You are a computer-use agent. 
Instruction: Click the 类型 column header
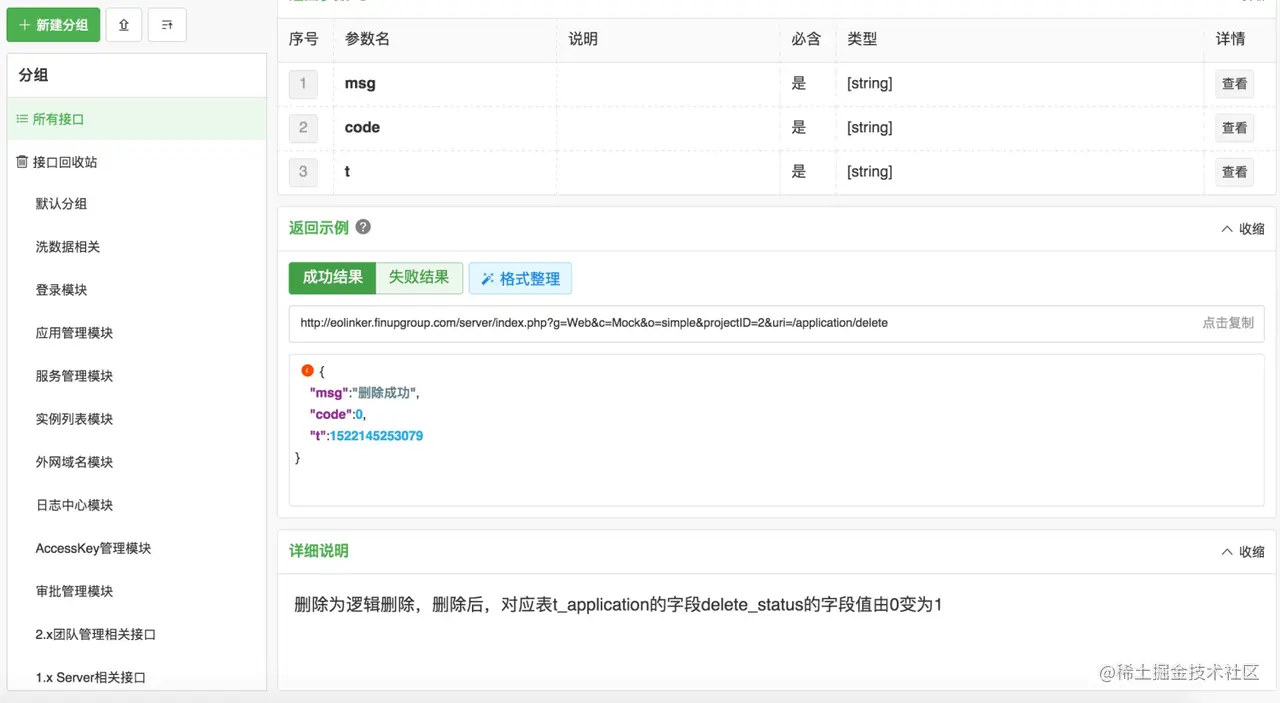coord(862,39)
